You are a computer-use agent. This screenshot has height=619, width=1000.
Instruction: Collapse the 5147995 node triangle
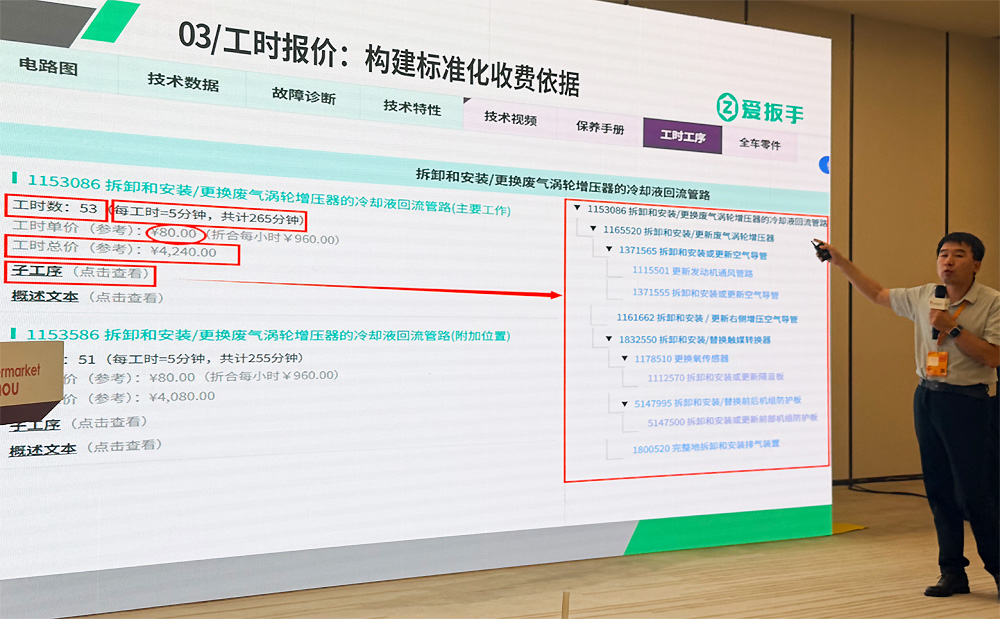[x=625, y=404]
